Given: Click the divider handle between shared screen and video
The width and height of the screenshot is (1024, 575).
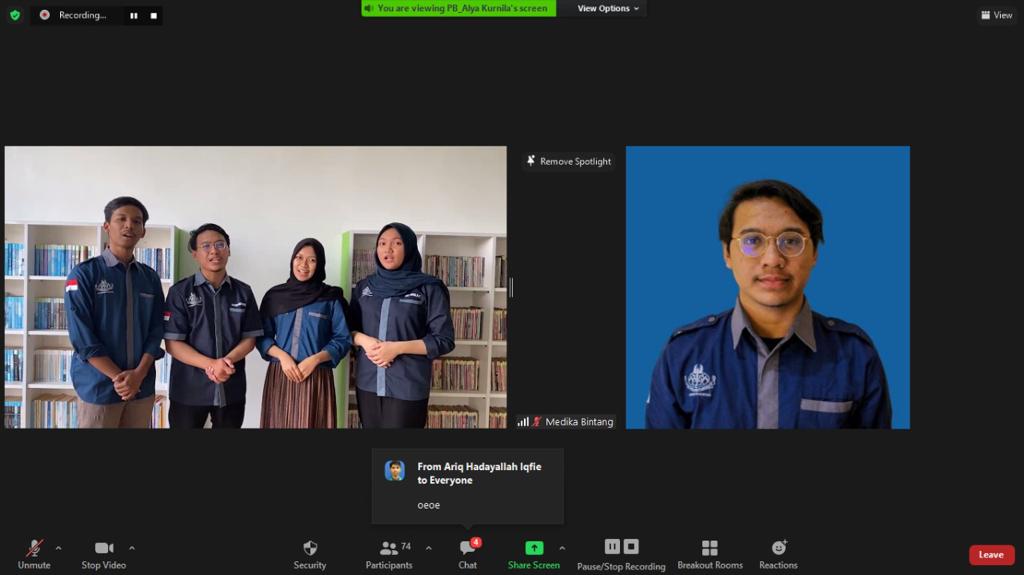Looking at the screenshot, I should click(511, 288).
